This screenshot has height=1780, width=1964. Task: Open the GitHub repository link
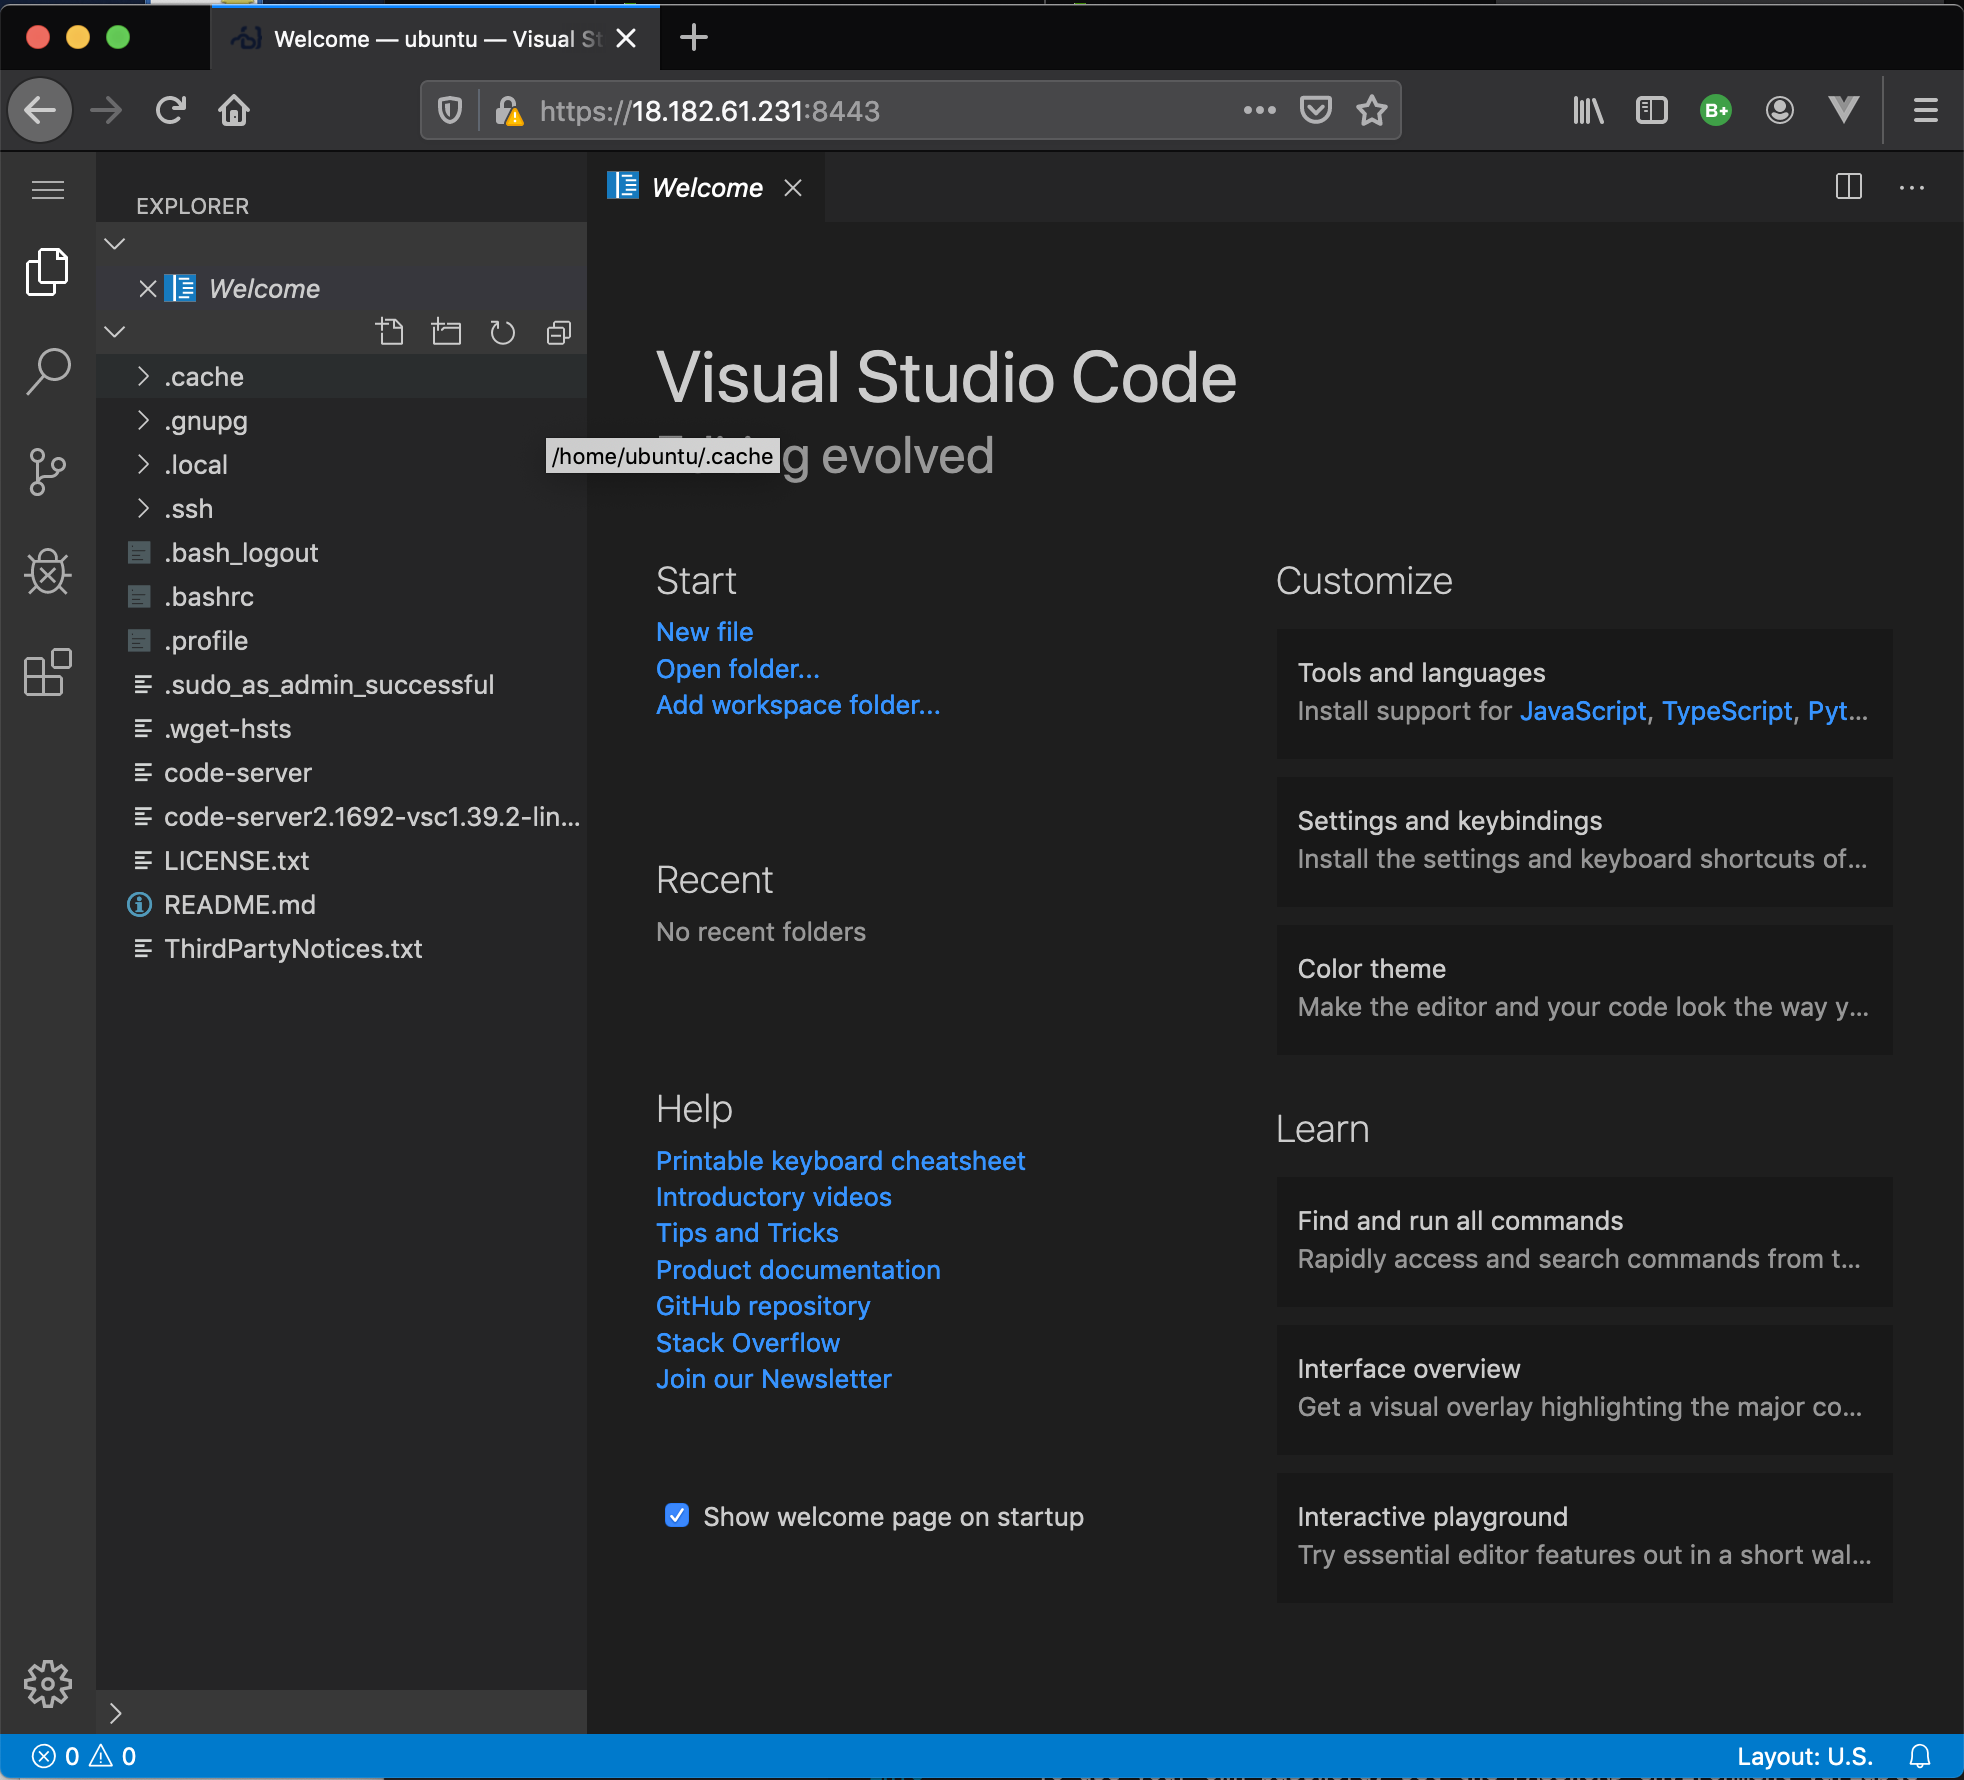pos(762,1306)
